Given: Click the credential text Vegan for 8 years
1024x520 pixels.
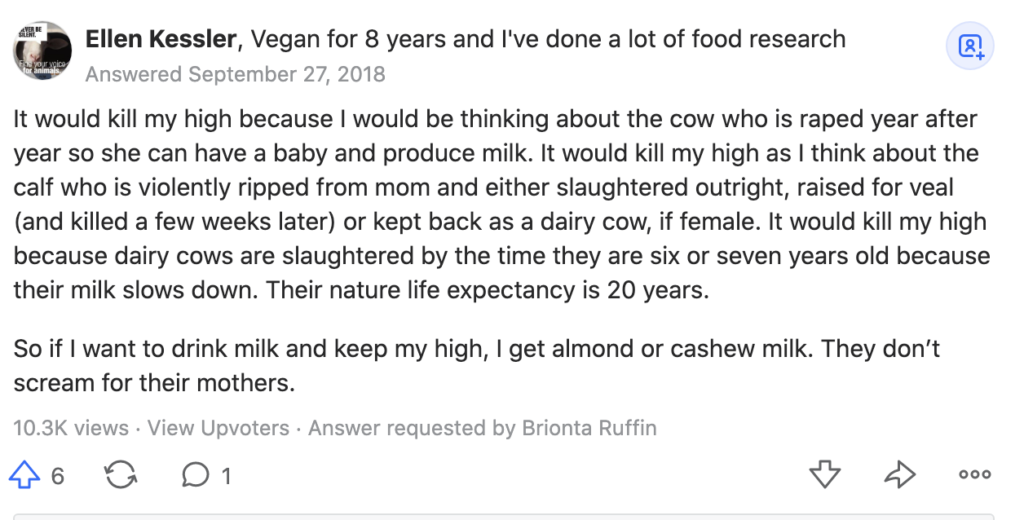Looking at the screenshot, I should (349, 39).
